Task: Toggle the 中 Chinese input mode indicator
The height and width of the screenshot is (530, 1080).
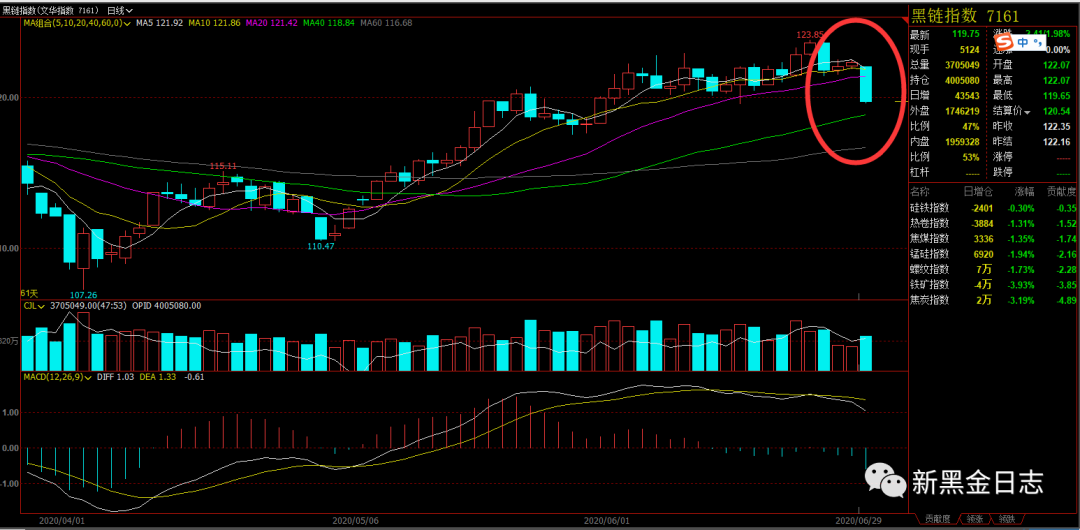Action: [x=1023, y=43]
